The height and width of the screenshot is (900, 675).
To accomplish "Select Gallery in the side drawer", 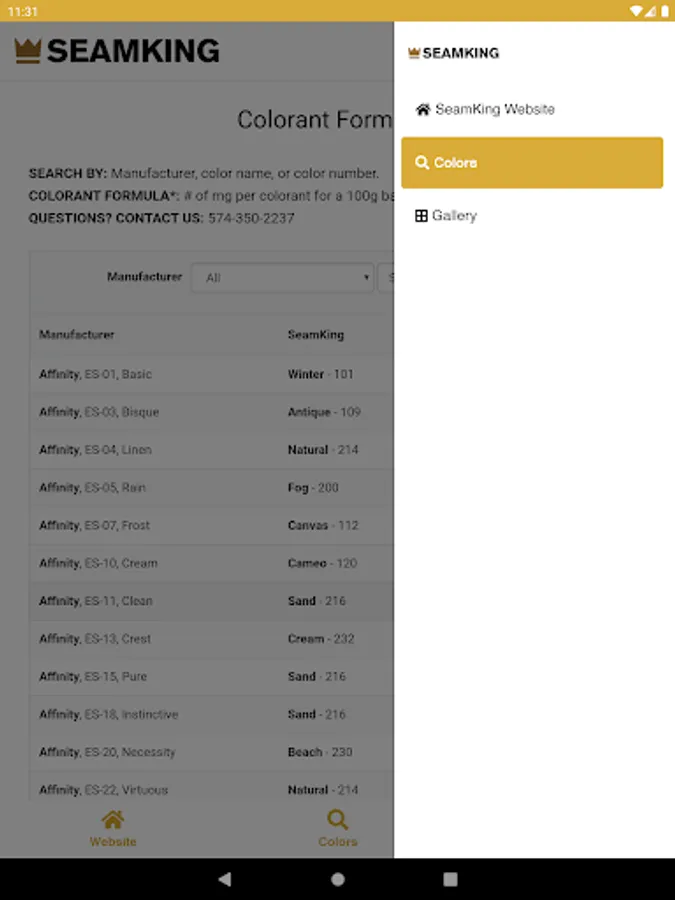I will (454, 216).
